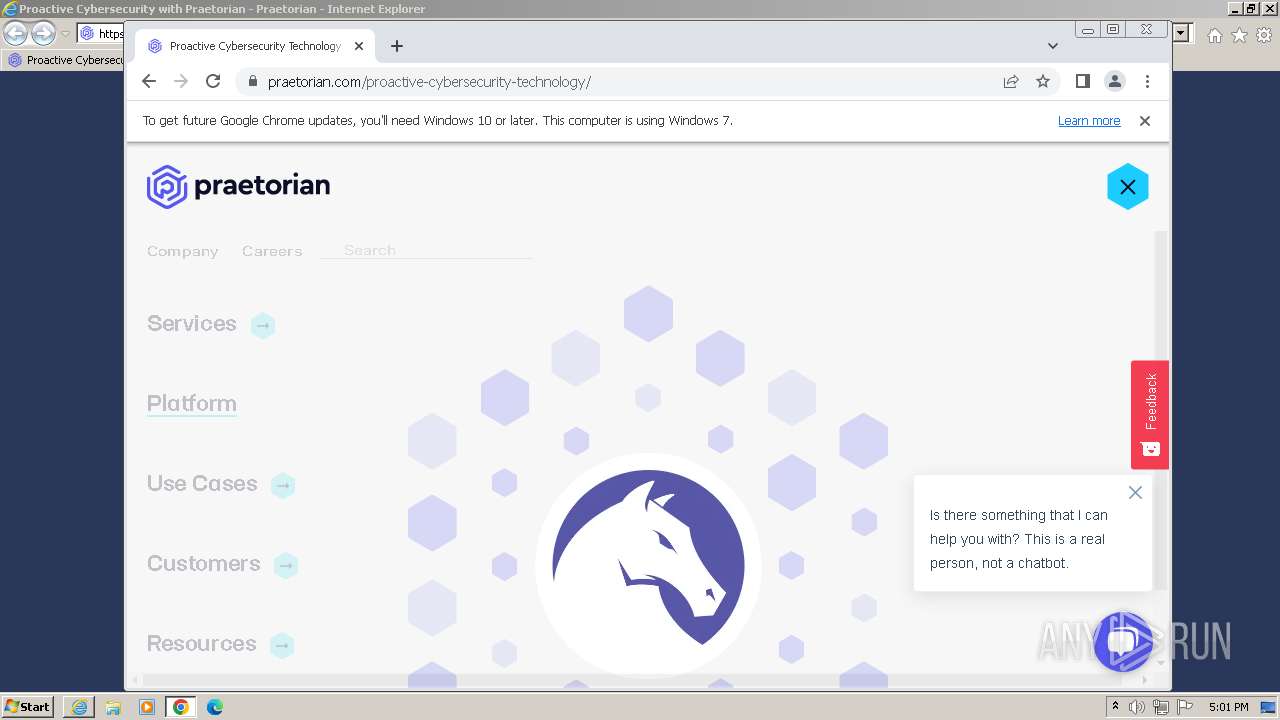Open Action Center flag icon
Screen dimensions: 1280x720
(1185, 707)
